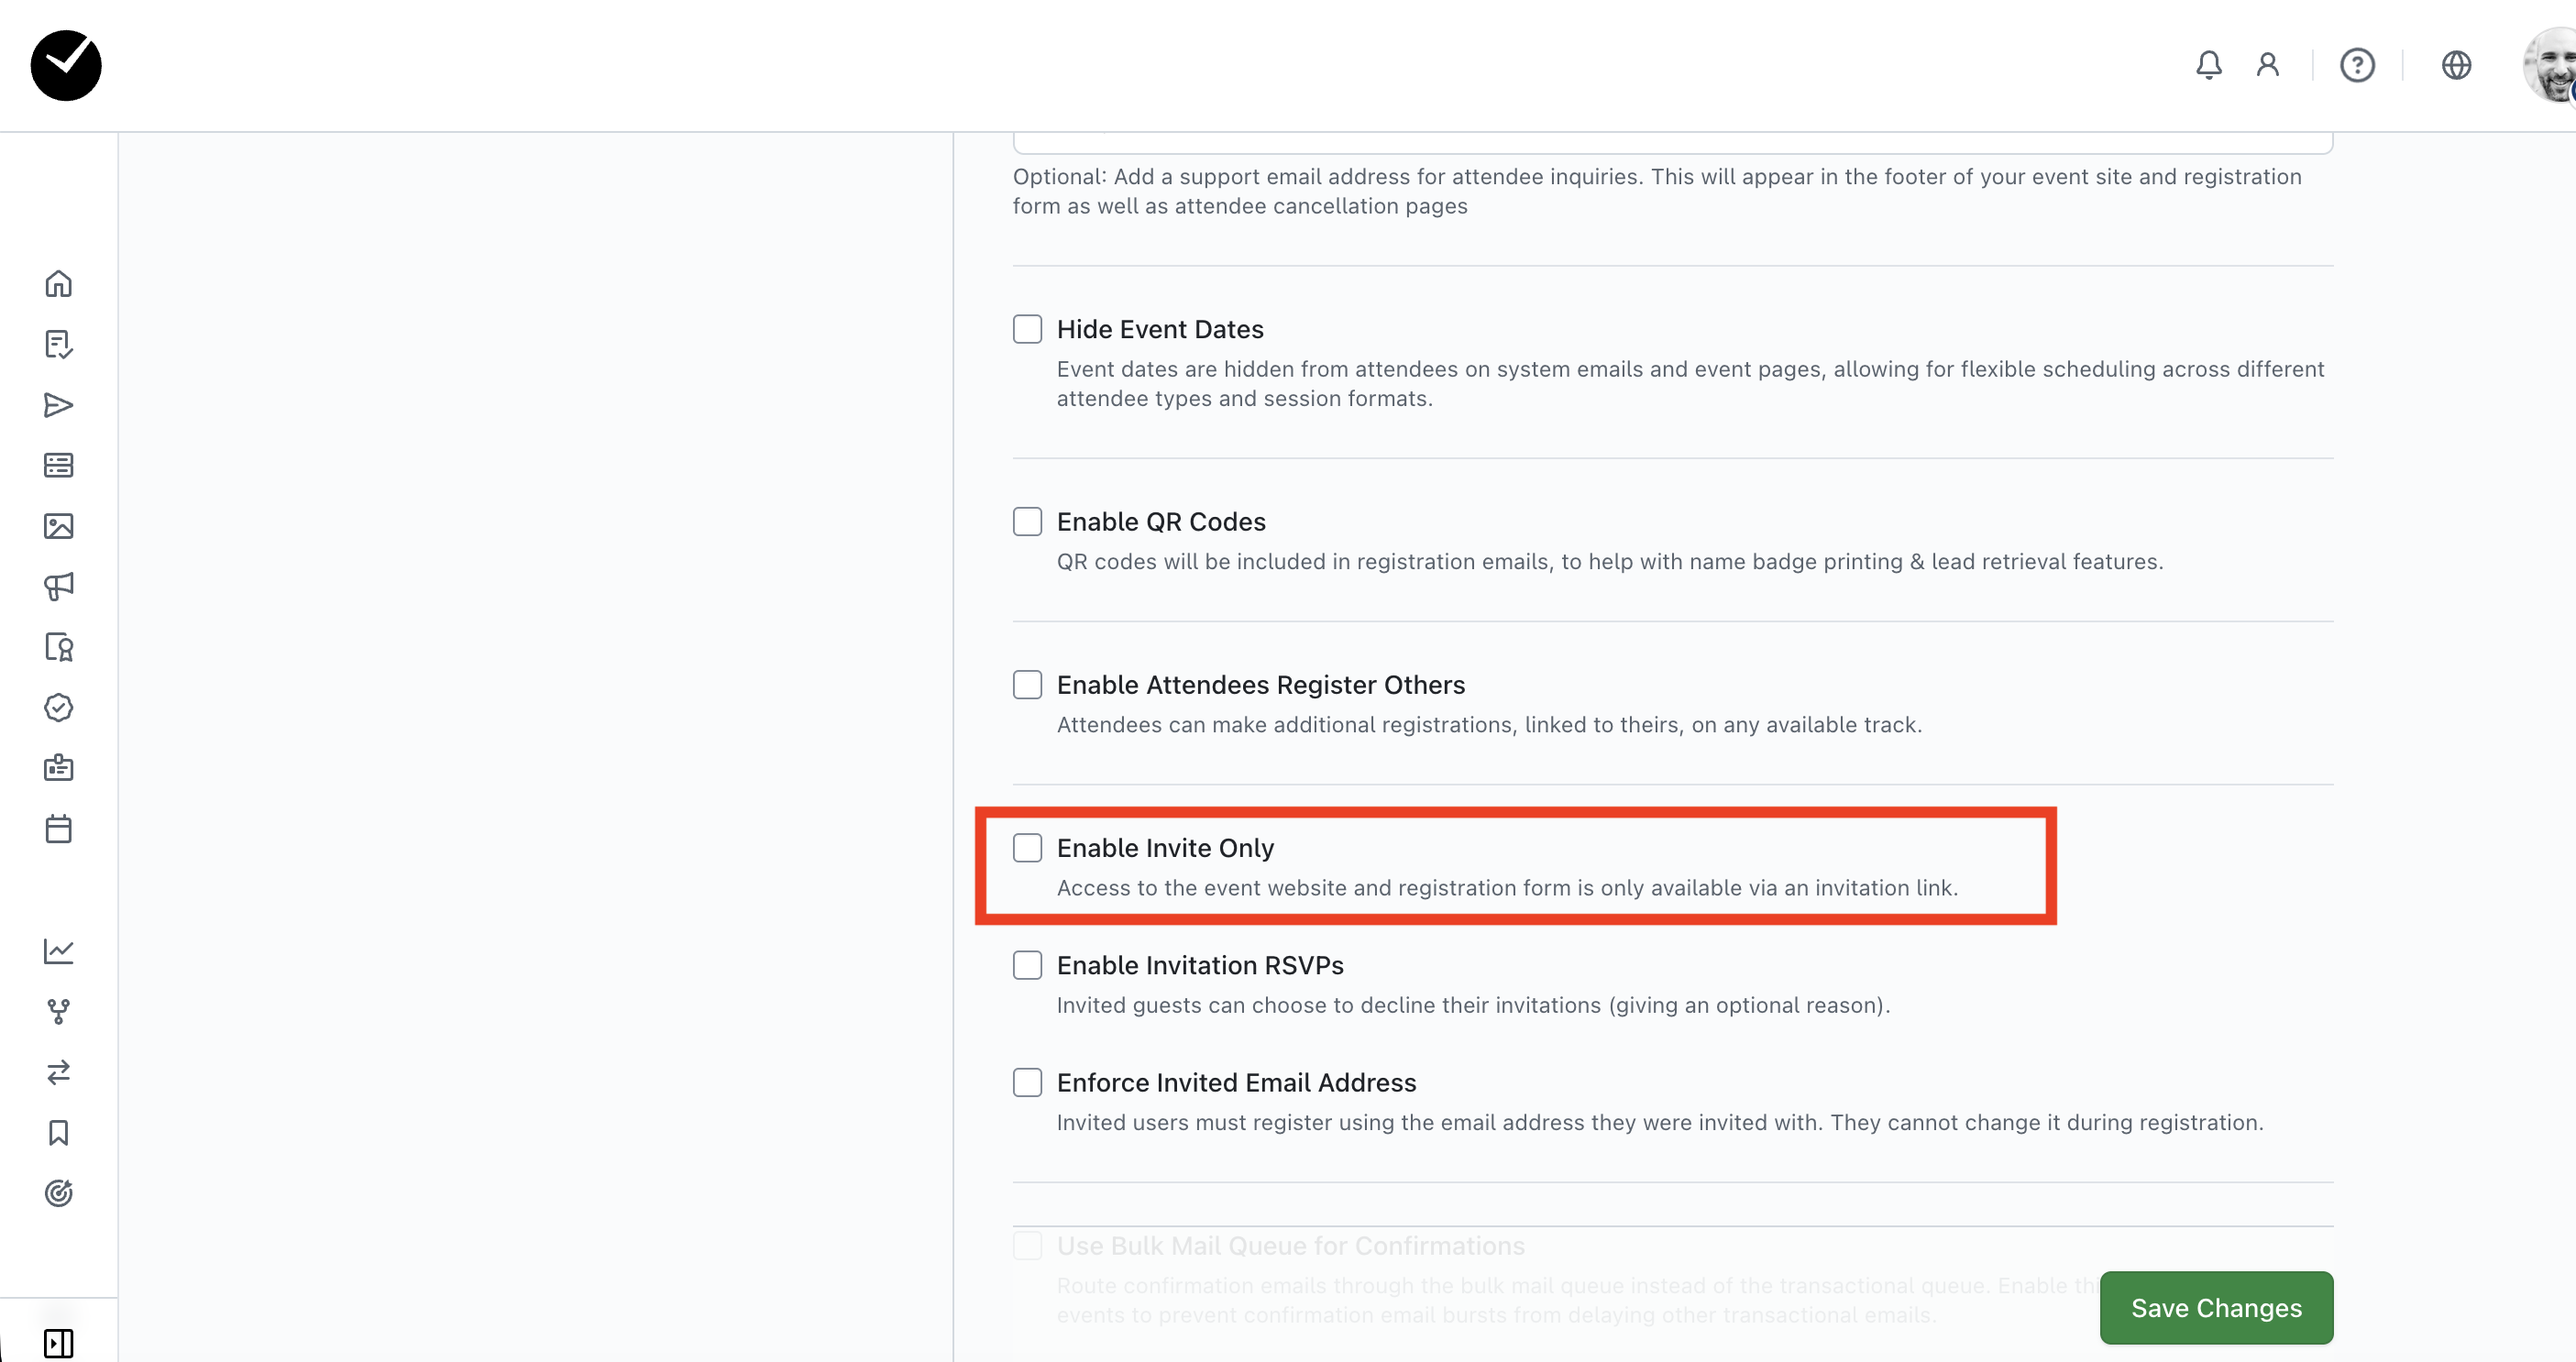The image size is (2576, 1362).
Task: Click the calendar icon in the sidebar
Action: [x=59, y=829]
